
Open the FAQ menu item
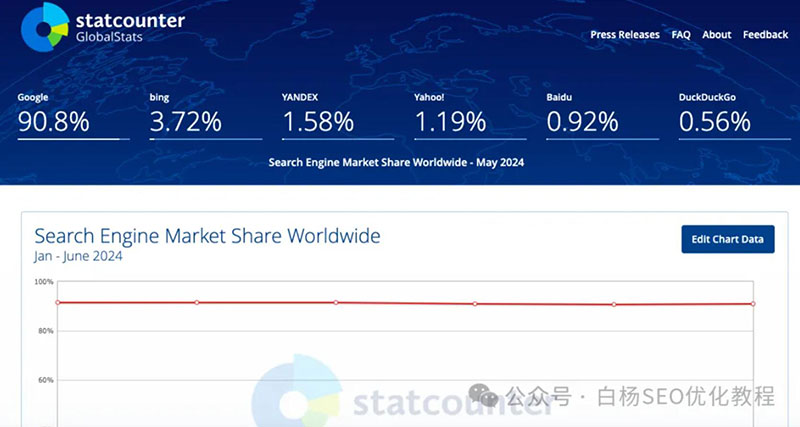681,35
